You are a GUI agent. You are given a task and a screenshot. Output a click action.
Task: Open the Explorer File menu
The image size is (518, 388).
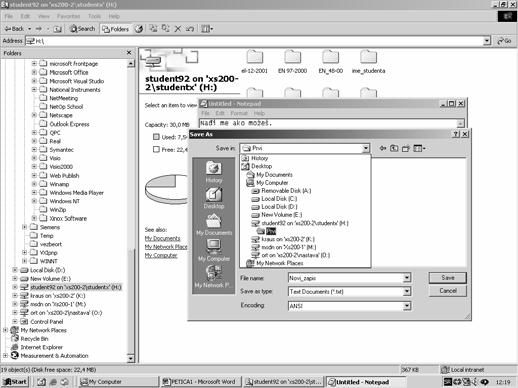coord(9,16)
